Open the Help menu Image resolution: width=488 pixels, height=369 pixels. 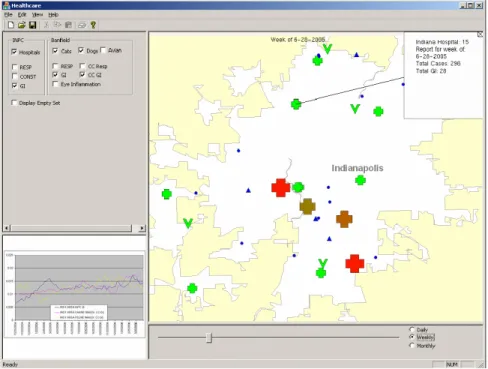pyautogui.click(x=53, y=15)
